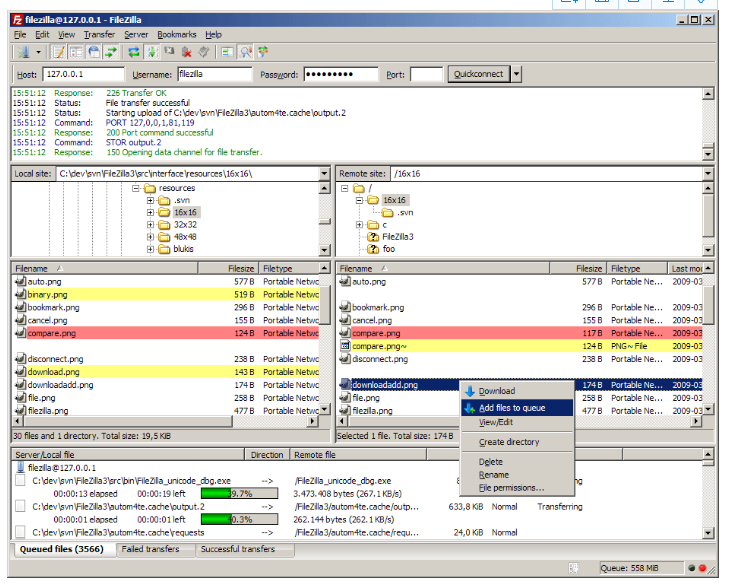Click the red activity indicator in status bar

(702, 568)
